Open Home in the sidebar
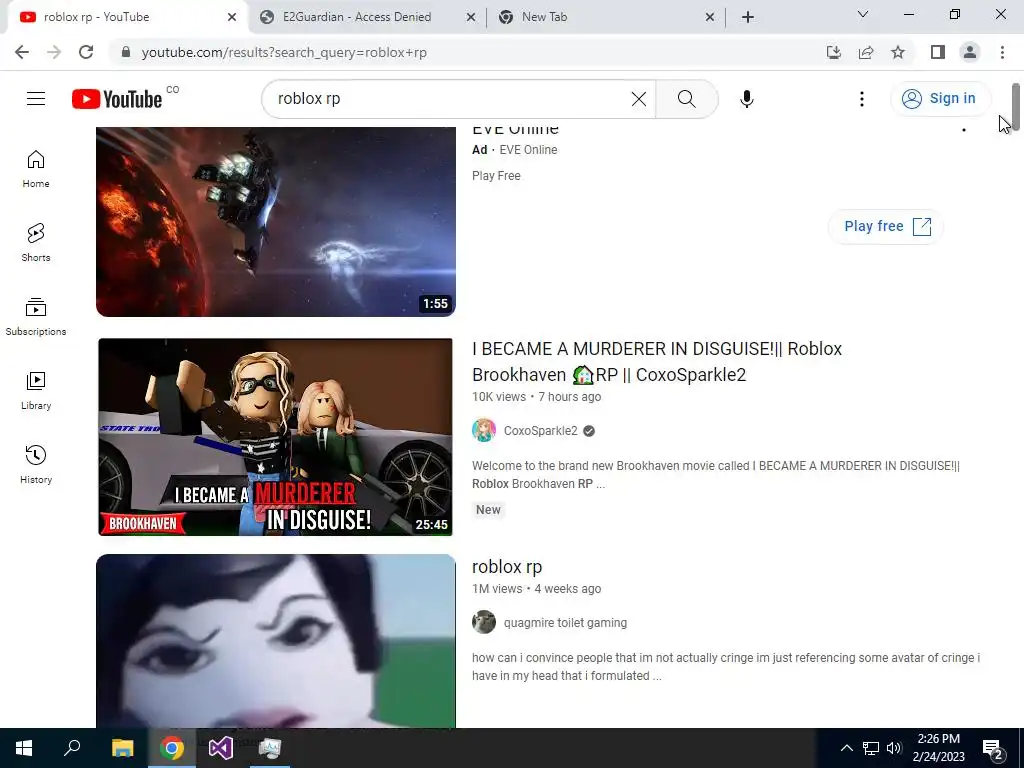1024x768 pixels. (x=36, y=169)
